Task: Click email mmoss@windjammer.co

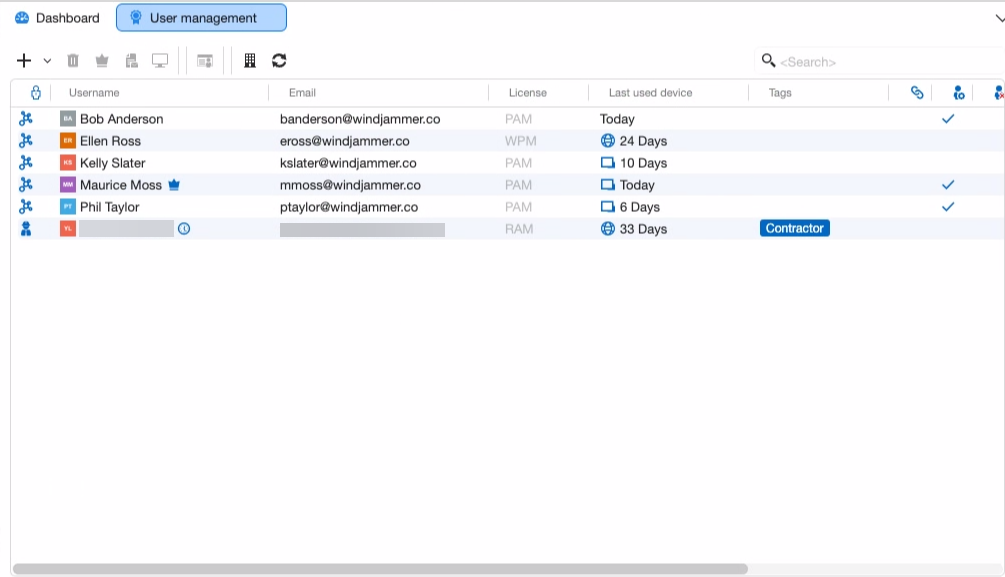Action: (351, 185)
